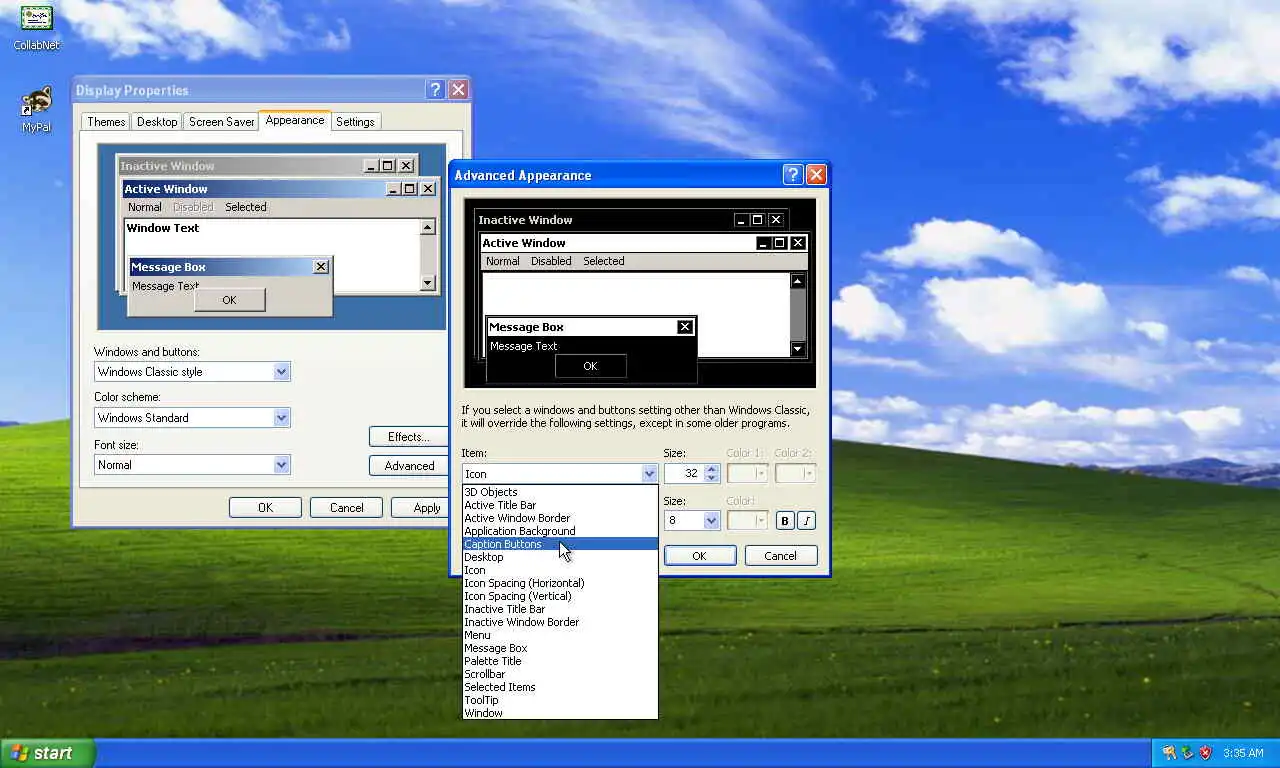Pick Message Box in the Item list

pyautogui.click(x=560, y=648)
